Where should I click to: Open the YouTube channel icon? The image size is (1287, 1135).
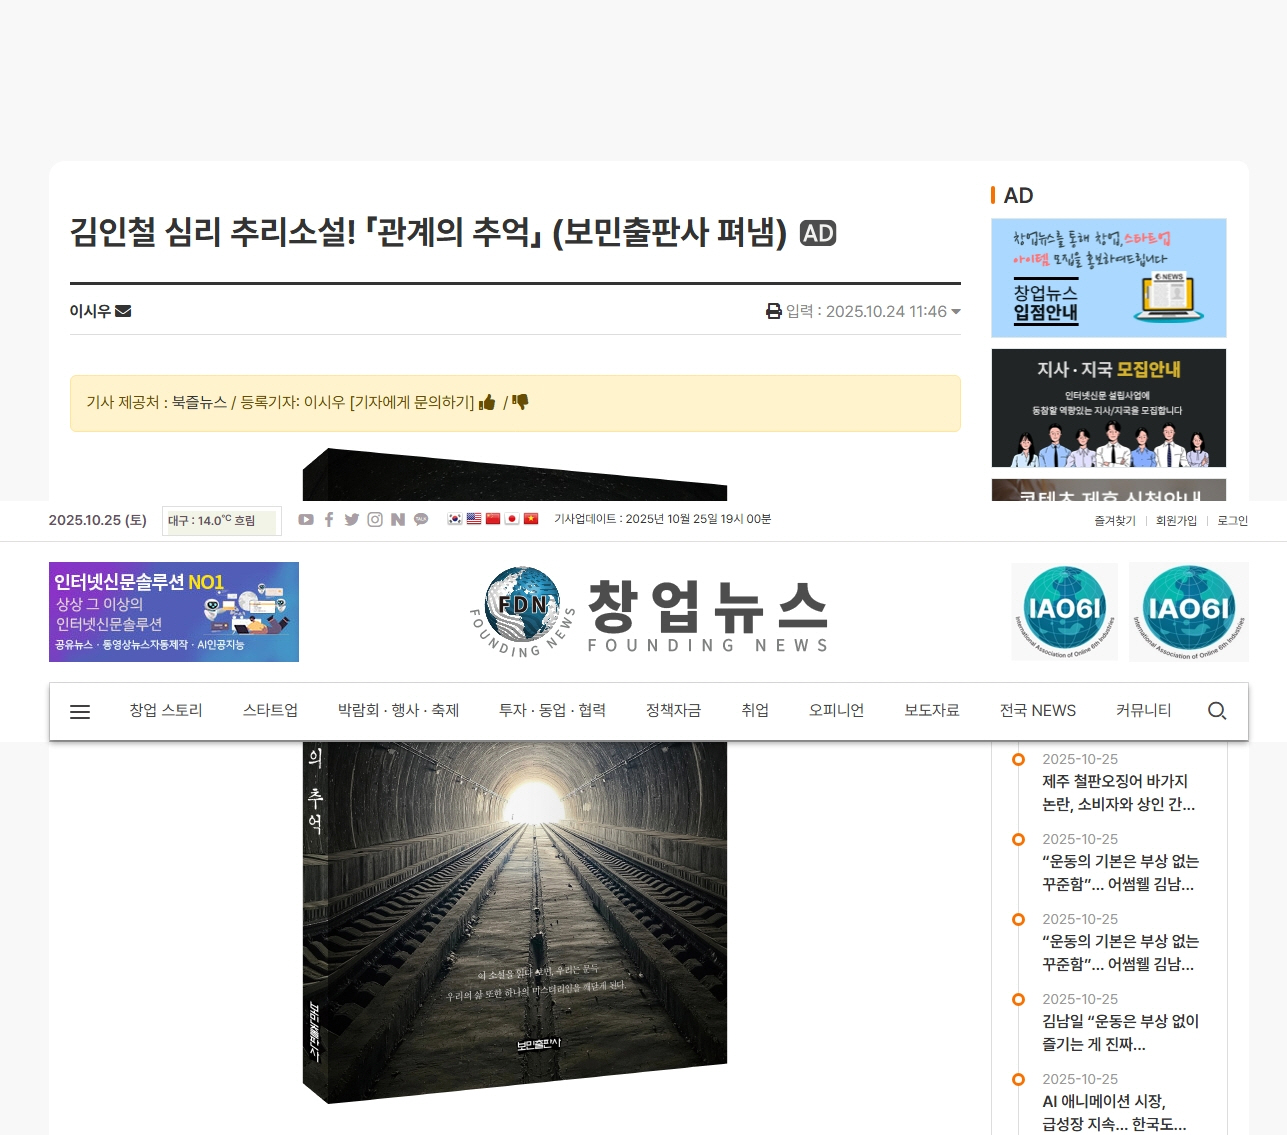pyautogui.click(x=306, y=520)
